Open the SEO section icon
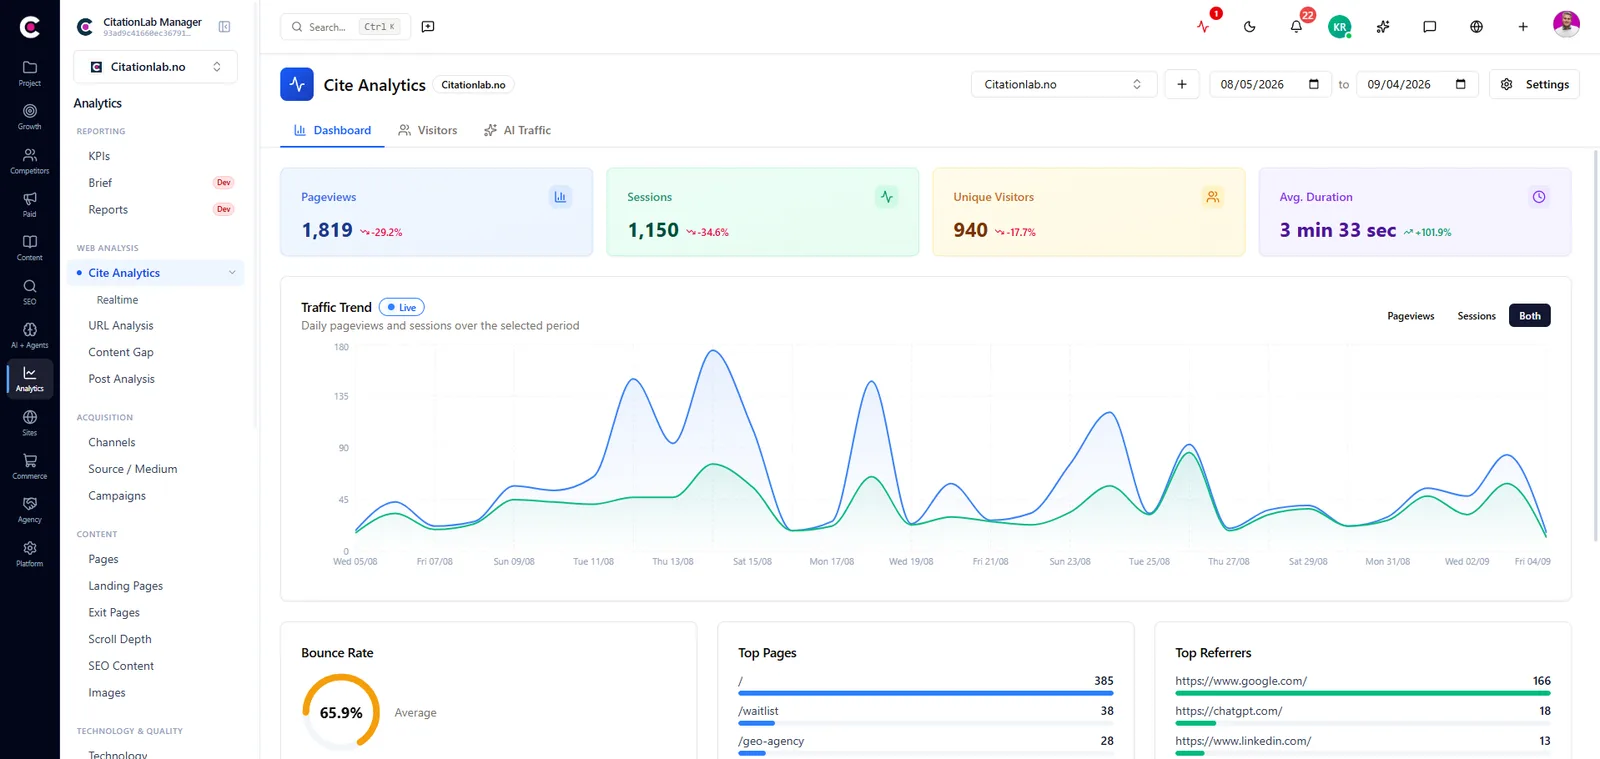The height and width of the screenshot is (759, 1600). (x=30, y=292)
